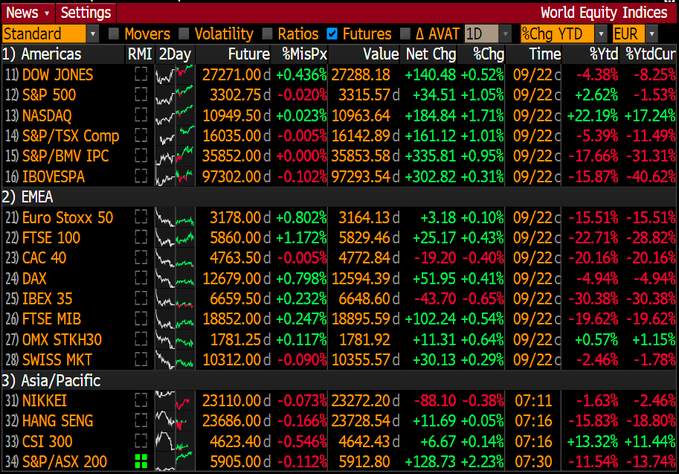The height and width of the screenshot is (474, 679).
Task: Toggle the RMI box for IBEX 35
Action: (141, 298)
